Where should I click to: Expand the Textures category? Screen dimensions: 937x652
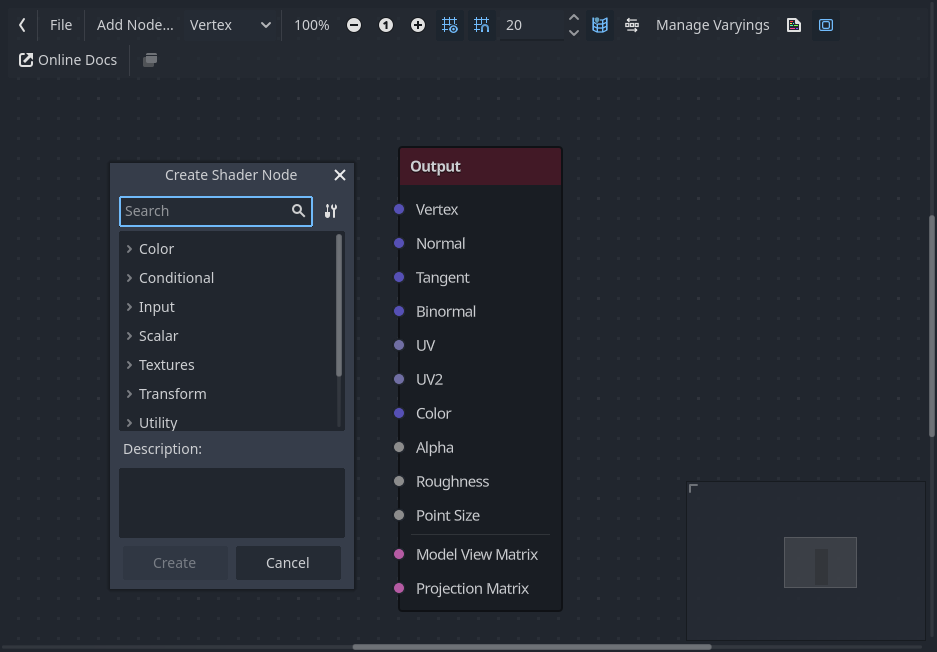[130, 365]
